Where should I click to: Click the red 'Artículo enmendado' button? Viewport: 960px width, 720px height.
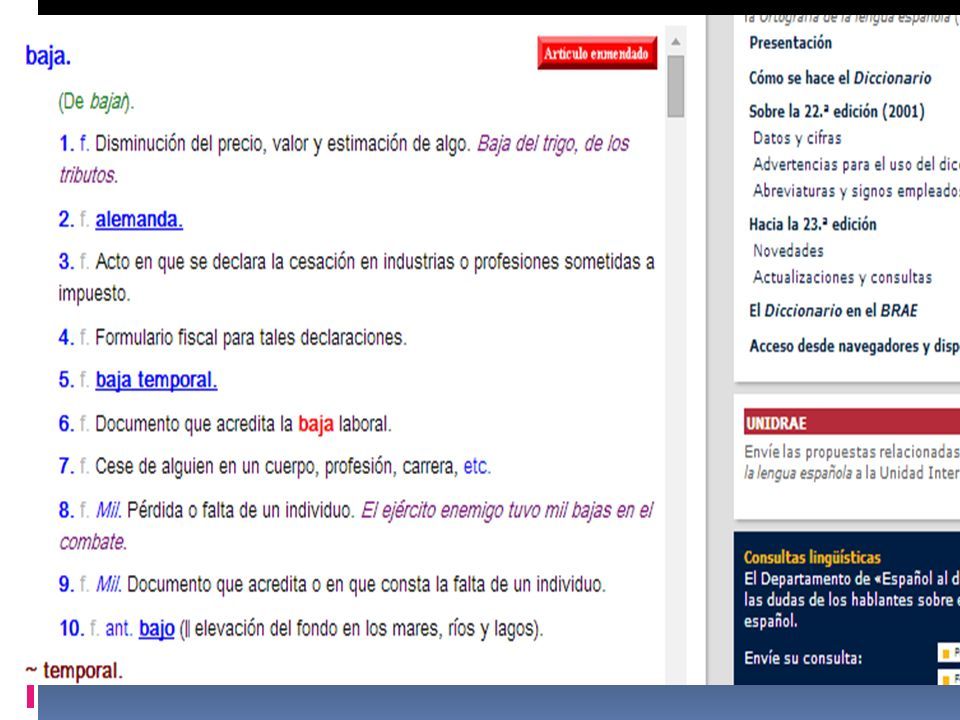coord(597,53)
